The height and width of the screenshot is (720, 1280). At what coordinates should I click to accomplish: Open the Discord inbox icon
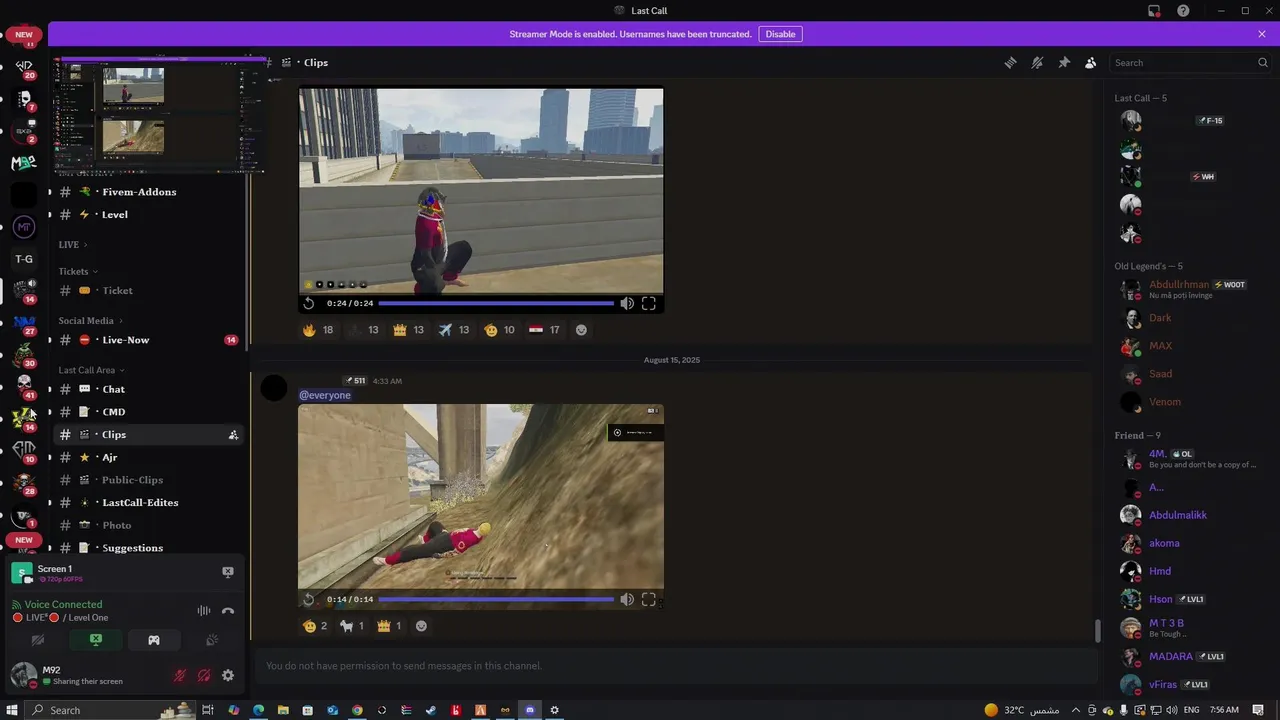[1154, 10]
